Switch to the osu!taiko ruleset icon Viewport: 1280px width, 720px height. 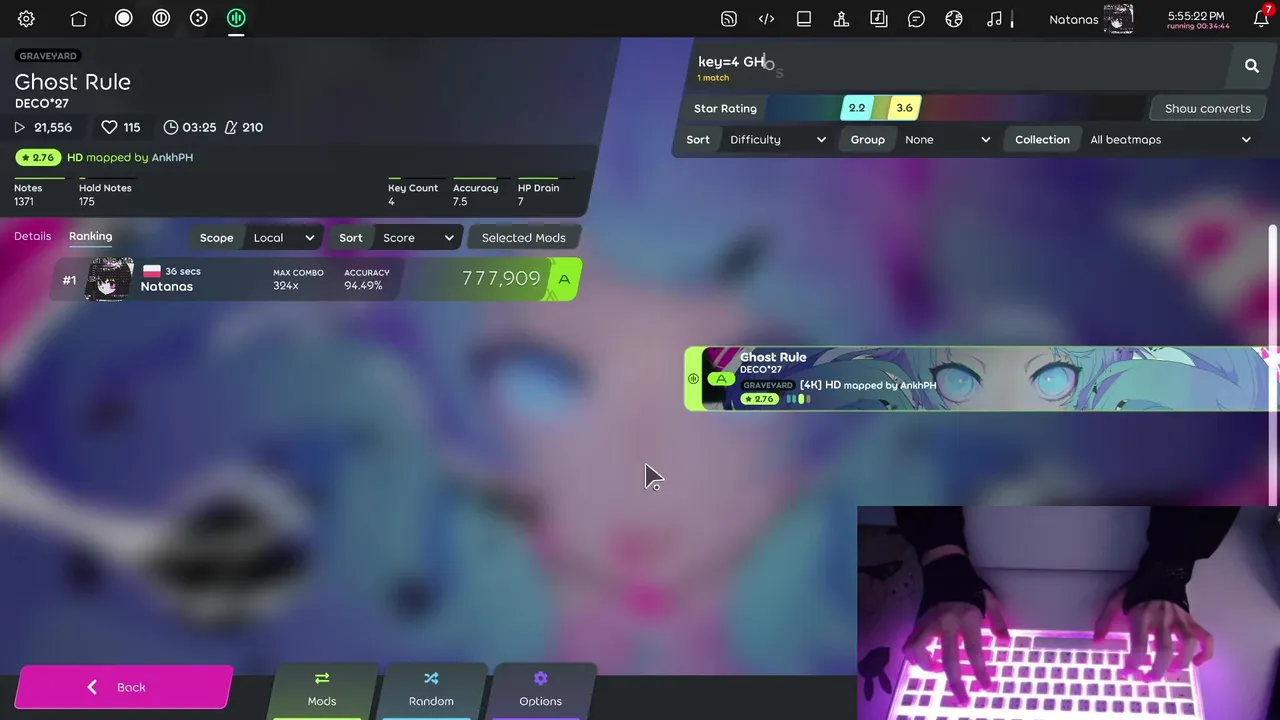161,18
